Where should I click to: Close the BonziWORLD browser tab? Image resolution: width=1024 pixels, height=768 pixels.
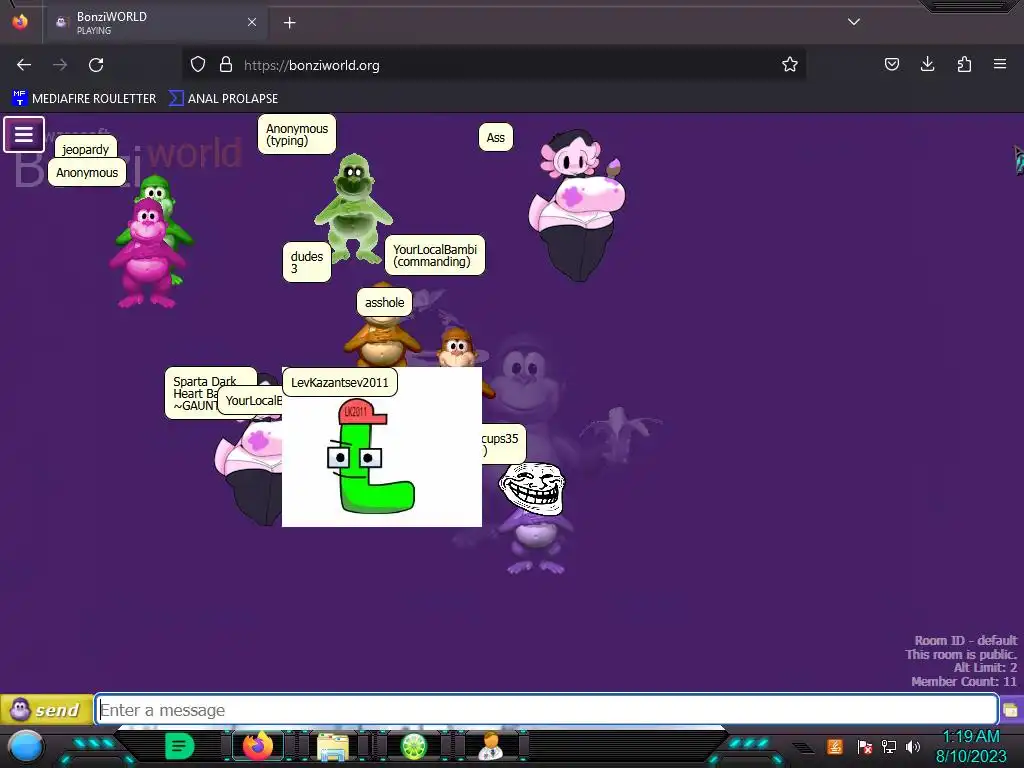252,22
